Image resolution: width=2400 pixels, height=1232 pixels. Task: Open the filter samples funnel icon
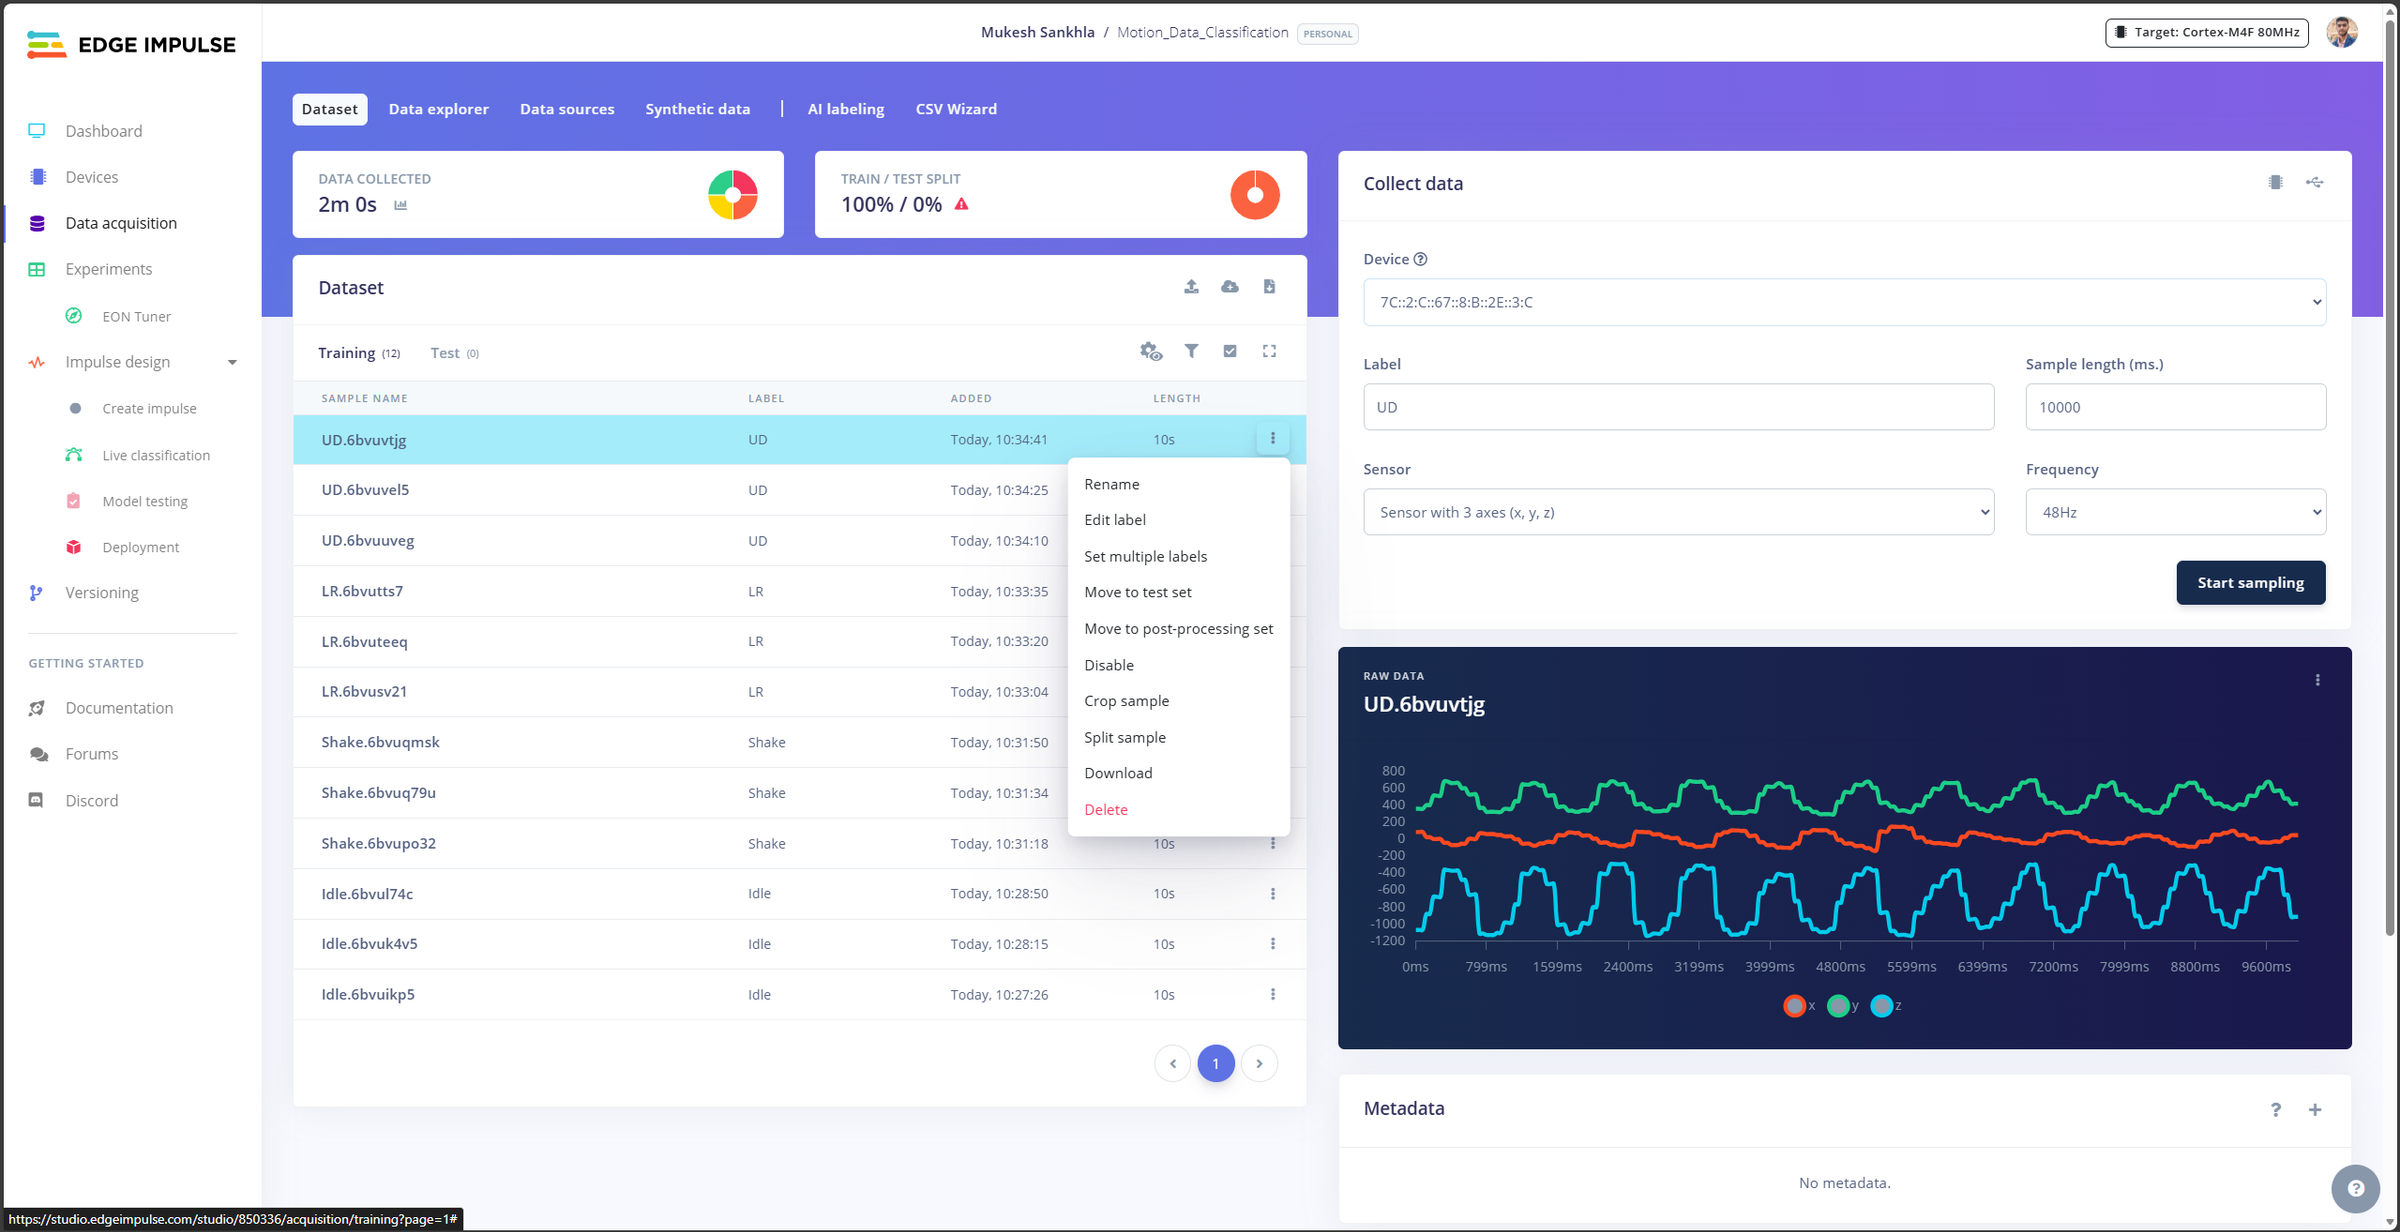(x=1191, y=351)
